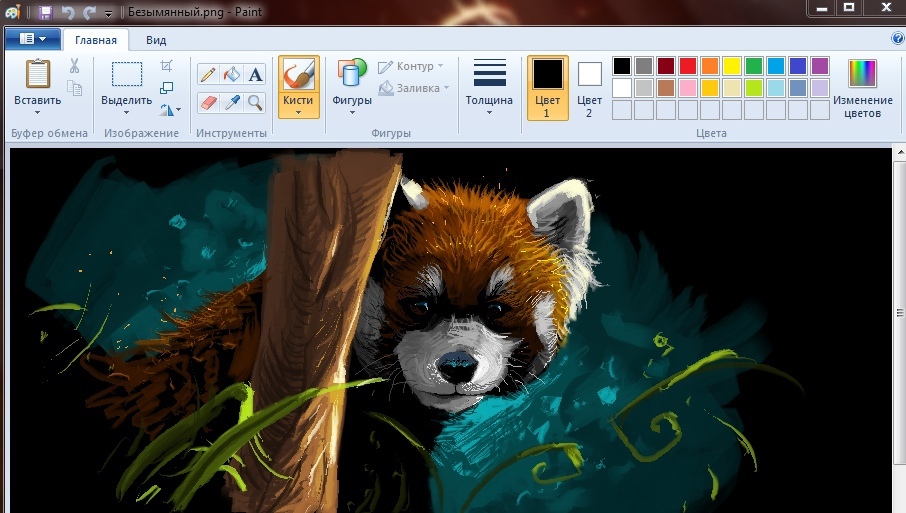Click the Cut scissors icon

[75, 65]
